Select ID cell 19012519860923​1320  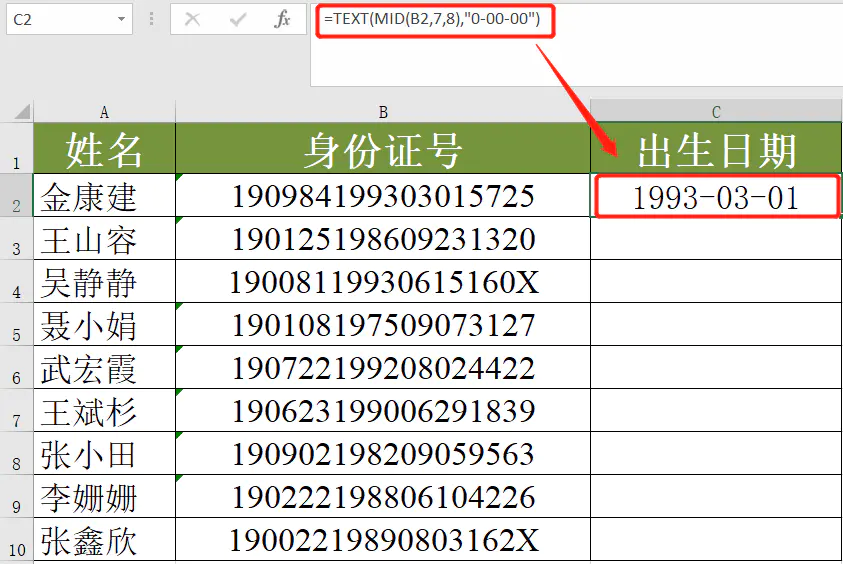[383, 240]
